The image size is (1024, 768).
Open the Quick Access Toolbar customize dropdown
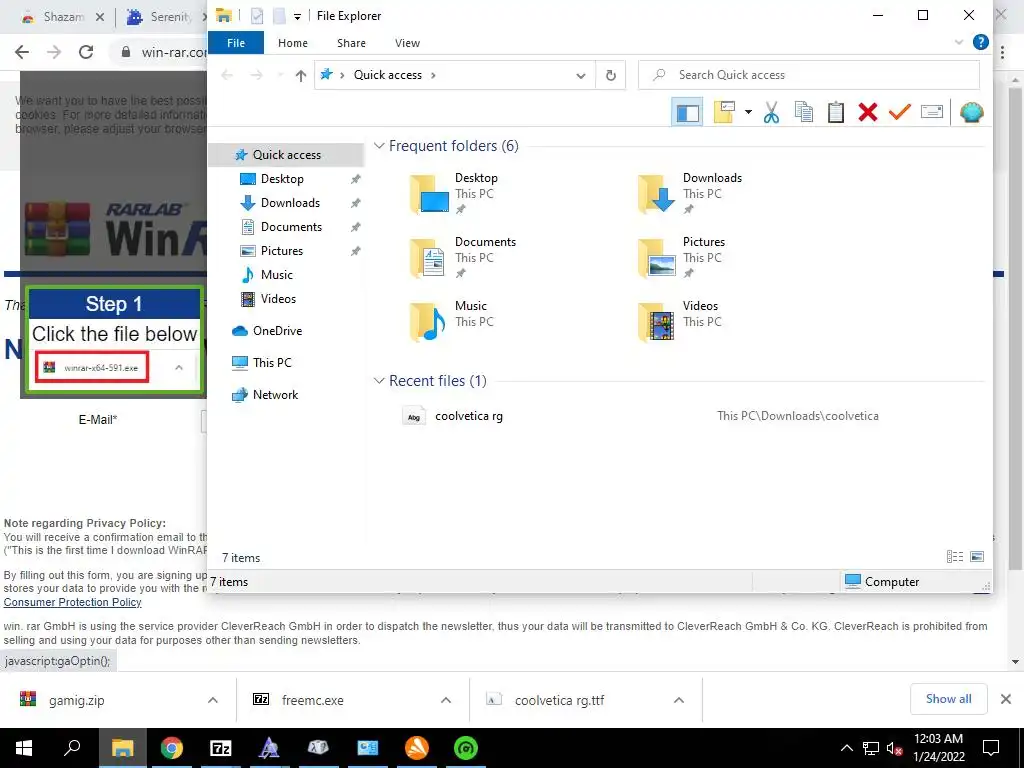[x=297, y=16]
